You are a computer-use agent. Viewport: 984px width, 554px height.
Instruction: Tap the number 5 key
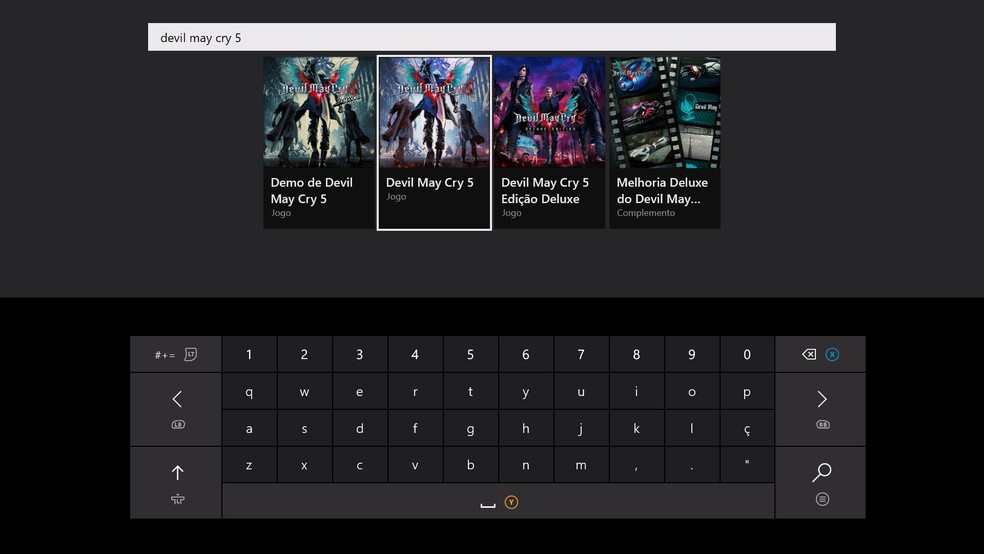tap(470, 354)
